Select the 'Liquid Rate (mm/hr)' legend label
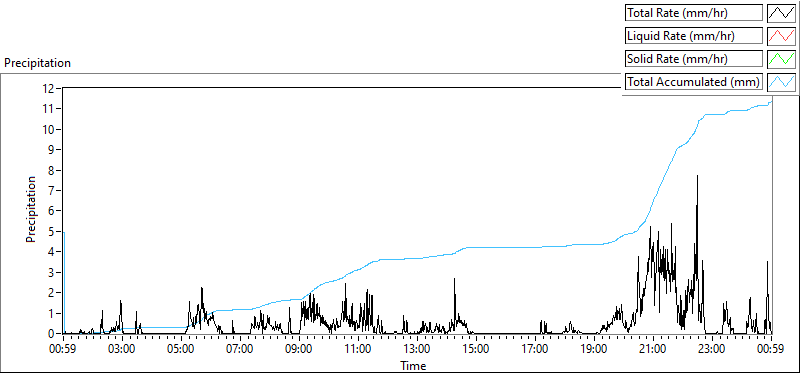Screen dimensions: 800x373 click(694, 36)
